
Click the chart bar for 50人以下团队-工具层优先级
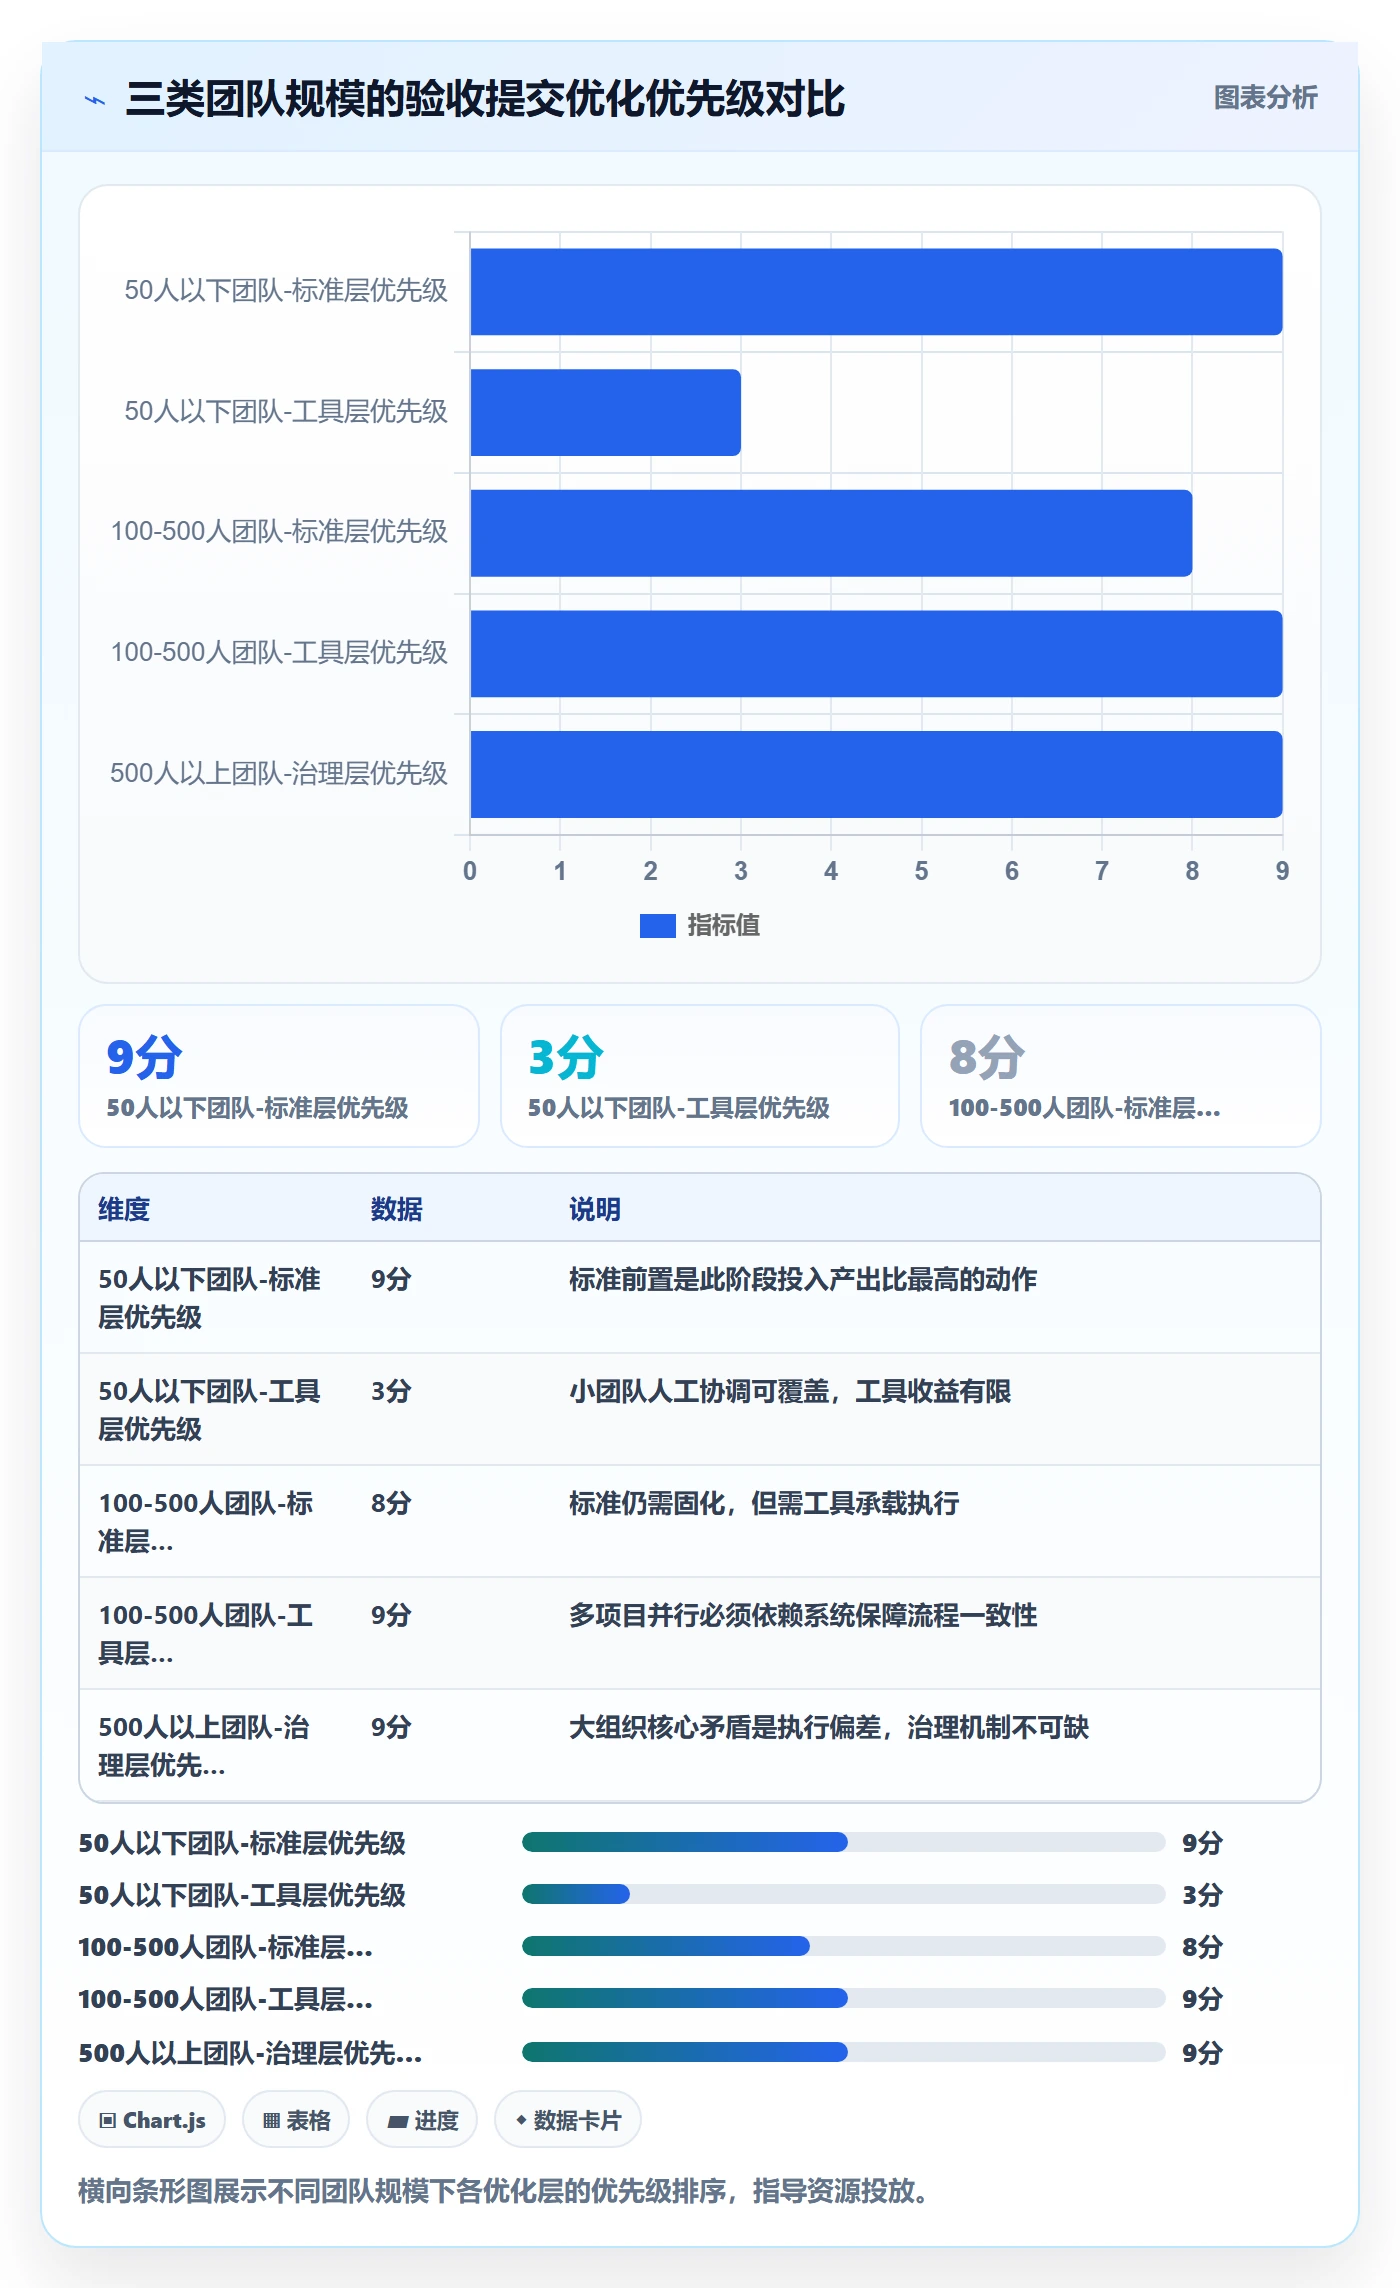pyautogui.click(x=605, y=412)
